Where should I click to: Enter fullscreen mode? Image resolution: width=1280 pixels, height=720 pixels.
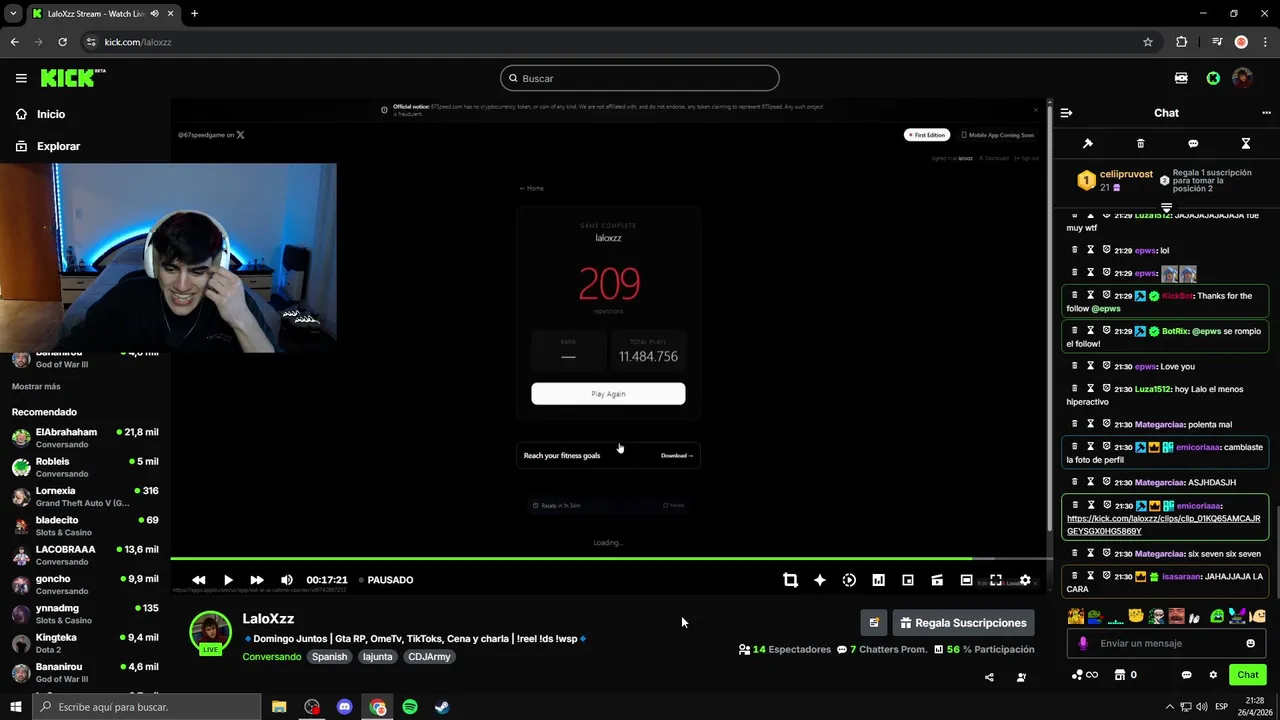click(996, 580)
